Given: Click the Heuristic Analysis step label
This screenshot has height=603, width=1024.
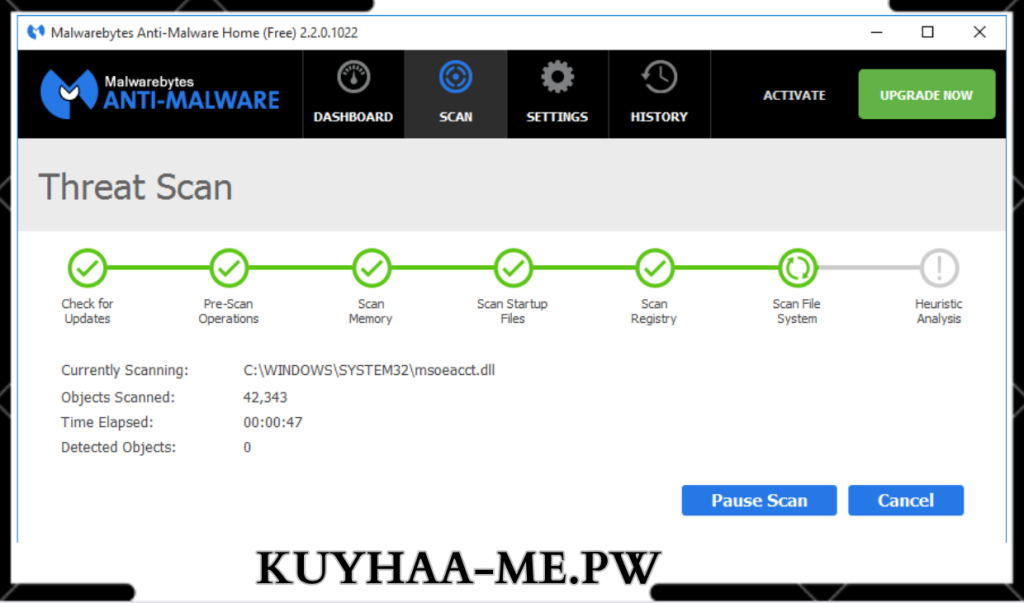Looking at the screenshot, I should (938, 312).
